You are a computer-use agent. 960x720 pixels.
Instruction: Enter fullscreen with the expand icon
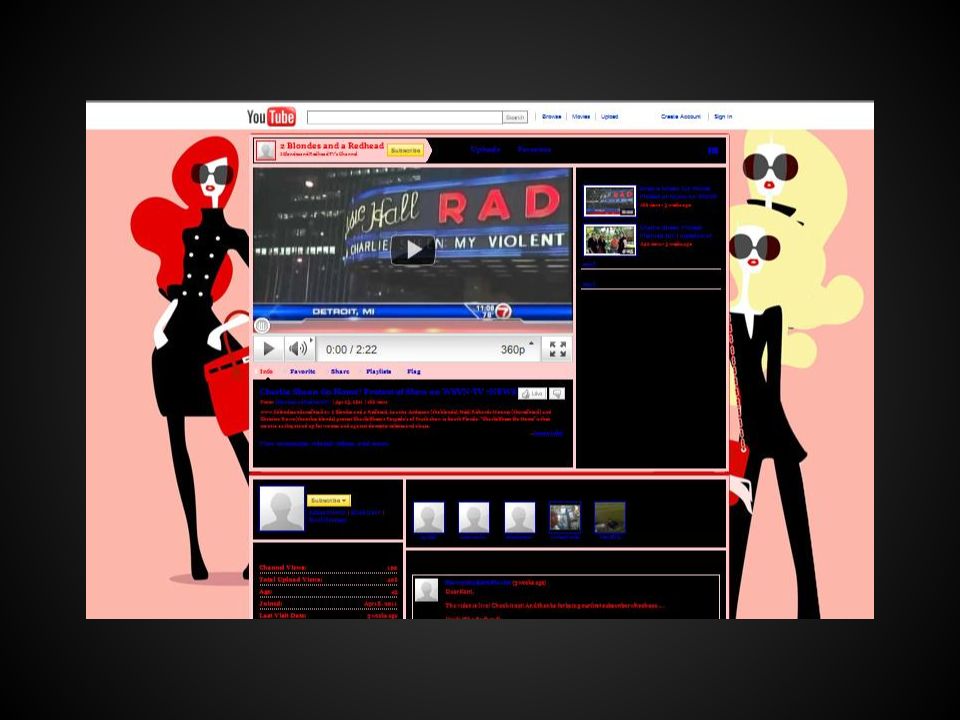pos(557,349)
